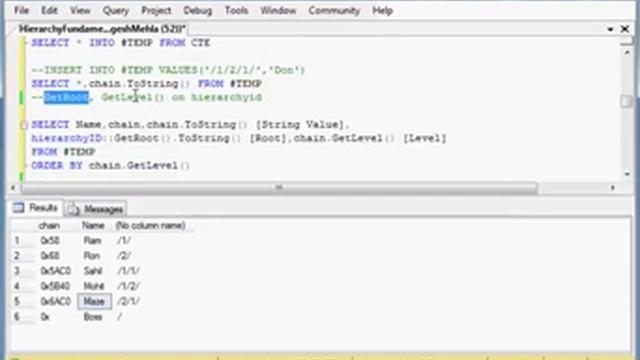The image size is (640, 360).
Task: Click the SELECT * INTO #TEMP line
Action: [x=121, y=43]
